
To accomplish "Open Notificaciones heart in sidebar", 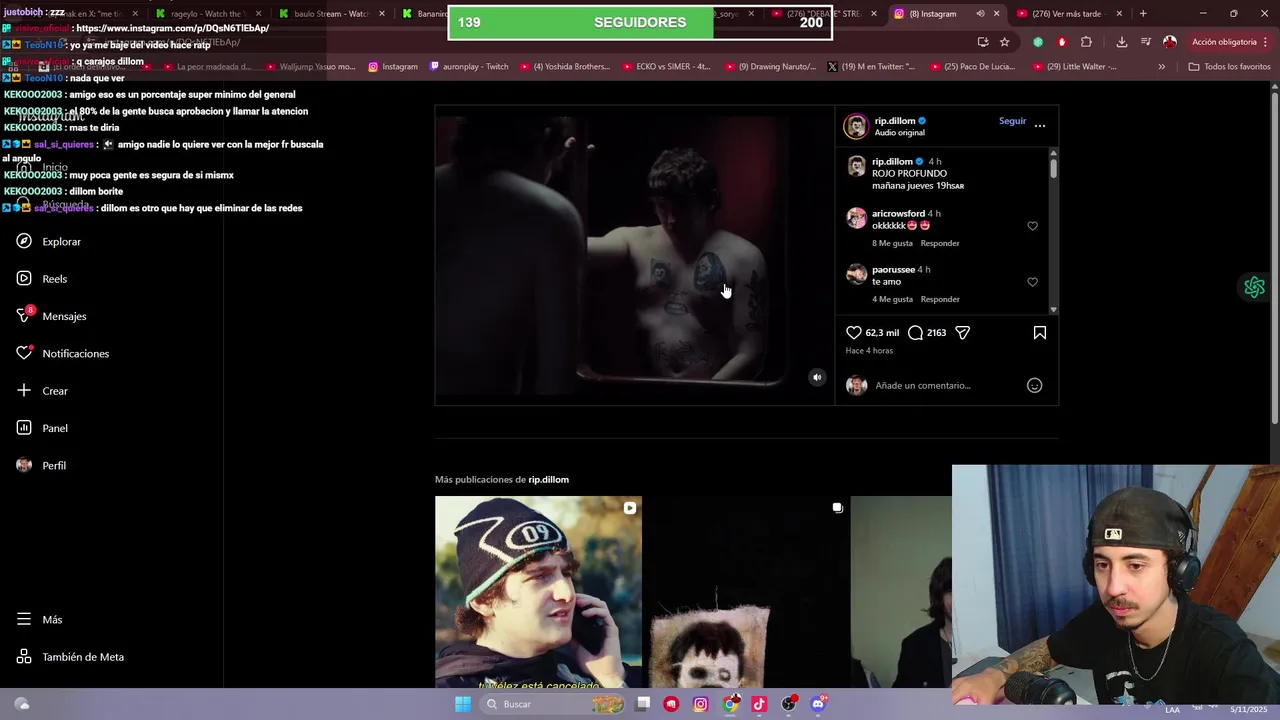I will (62, 353).
